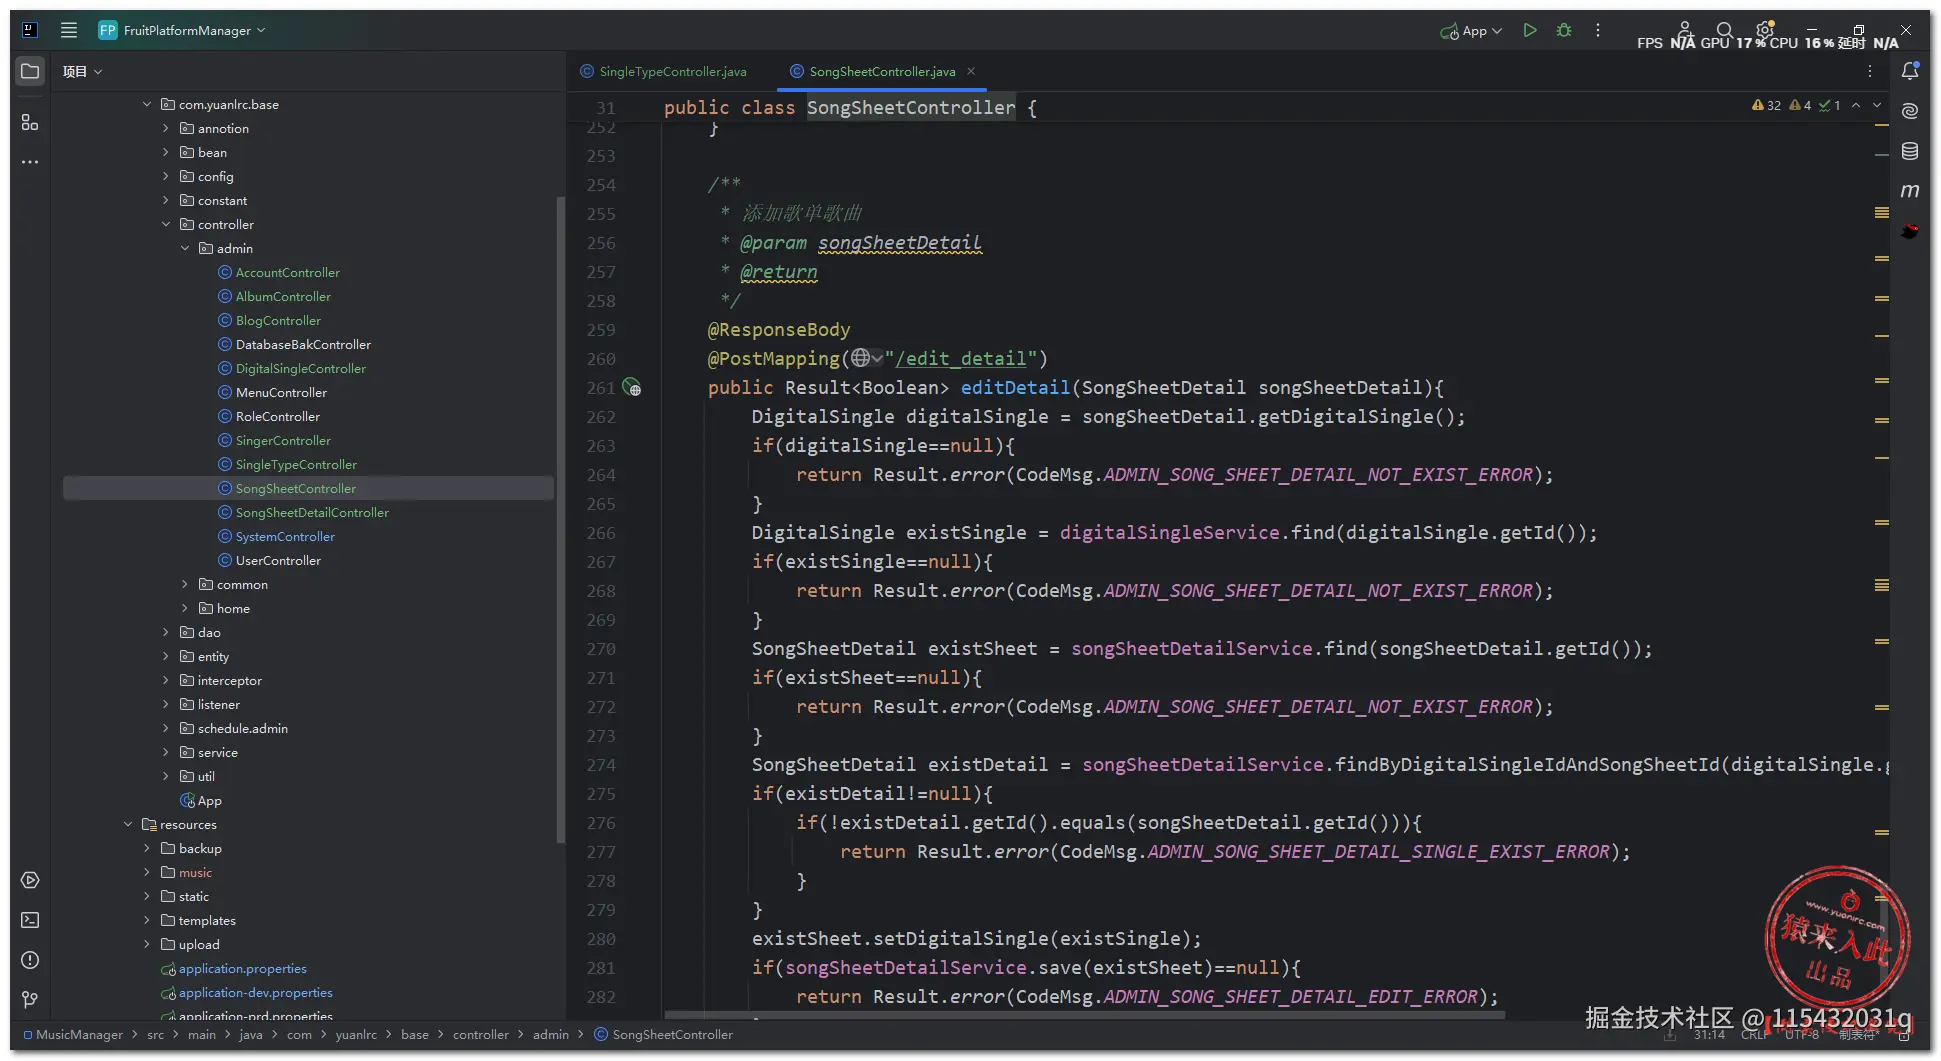Expand the service package
This screenshot has height=1061, width=1941.
click(x=166, y=752)
